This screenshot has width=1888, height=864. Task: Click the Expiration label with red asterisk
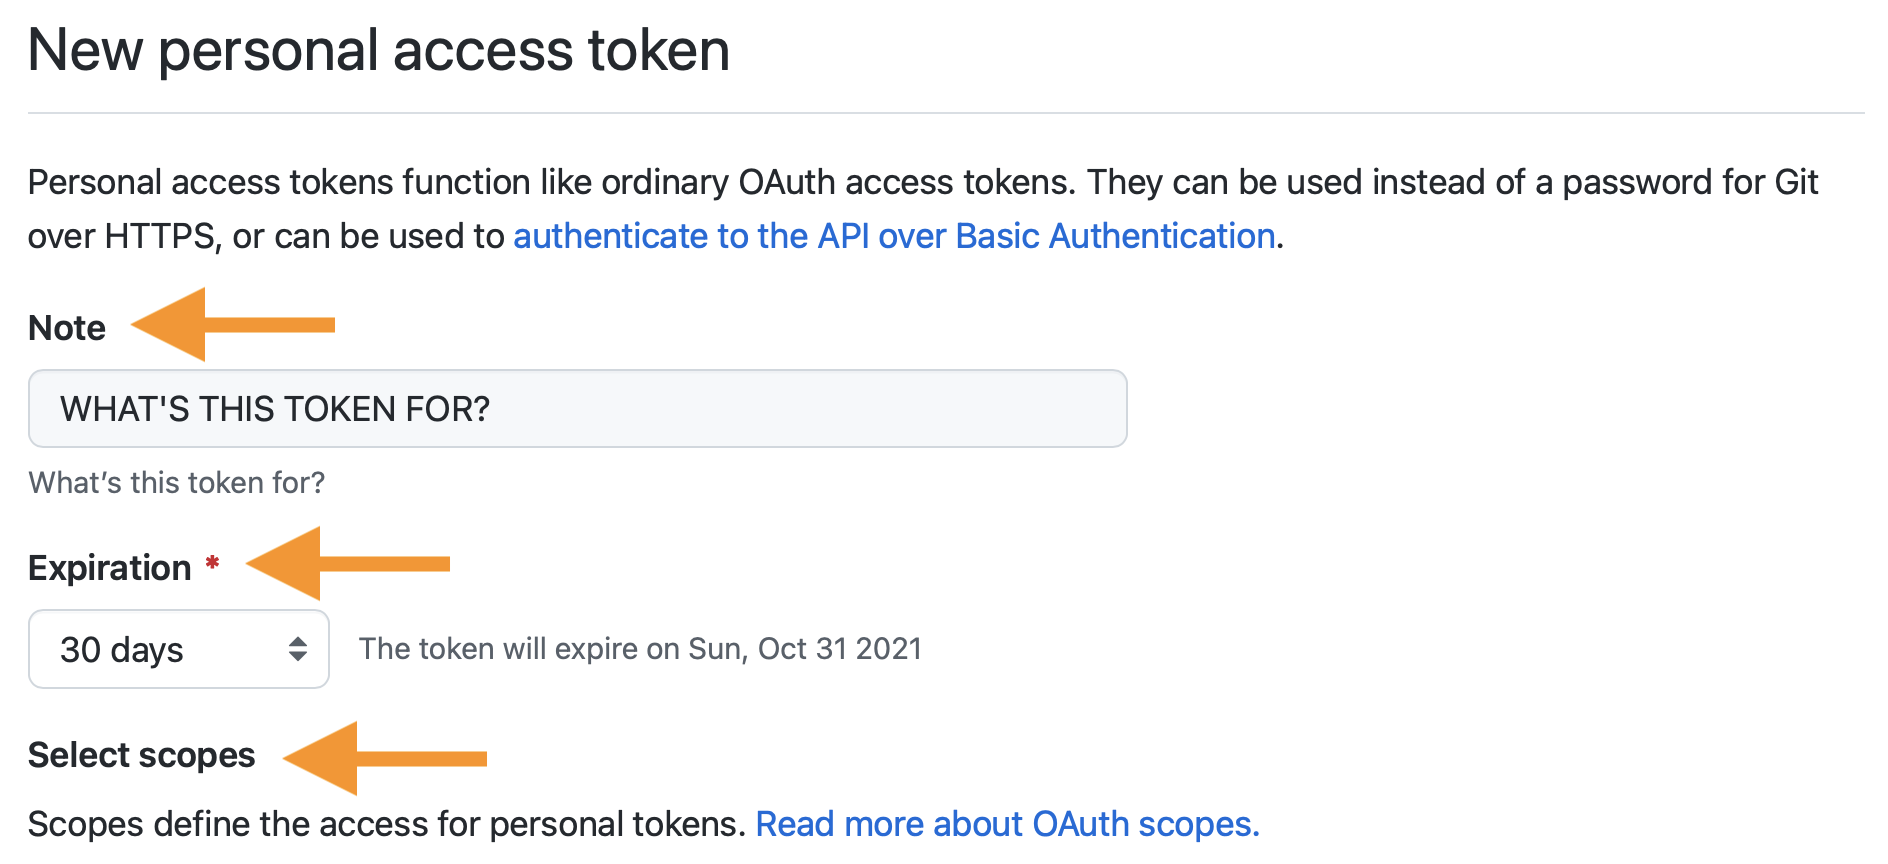(x=110, y=567)
